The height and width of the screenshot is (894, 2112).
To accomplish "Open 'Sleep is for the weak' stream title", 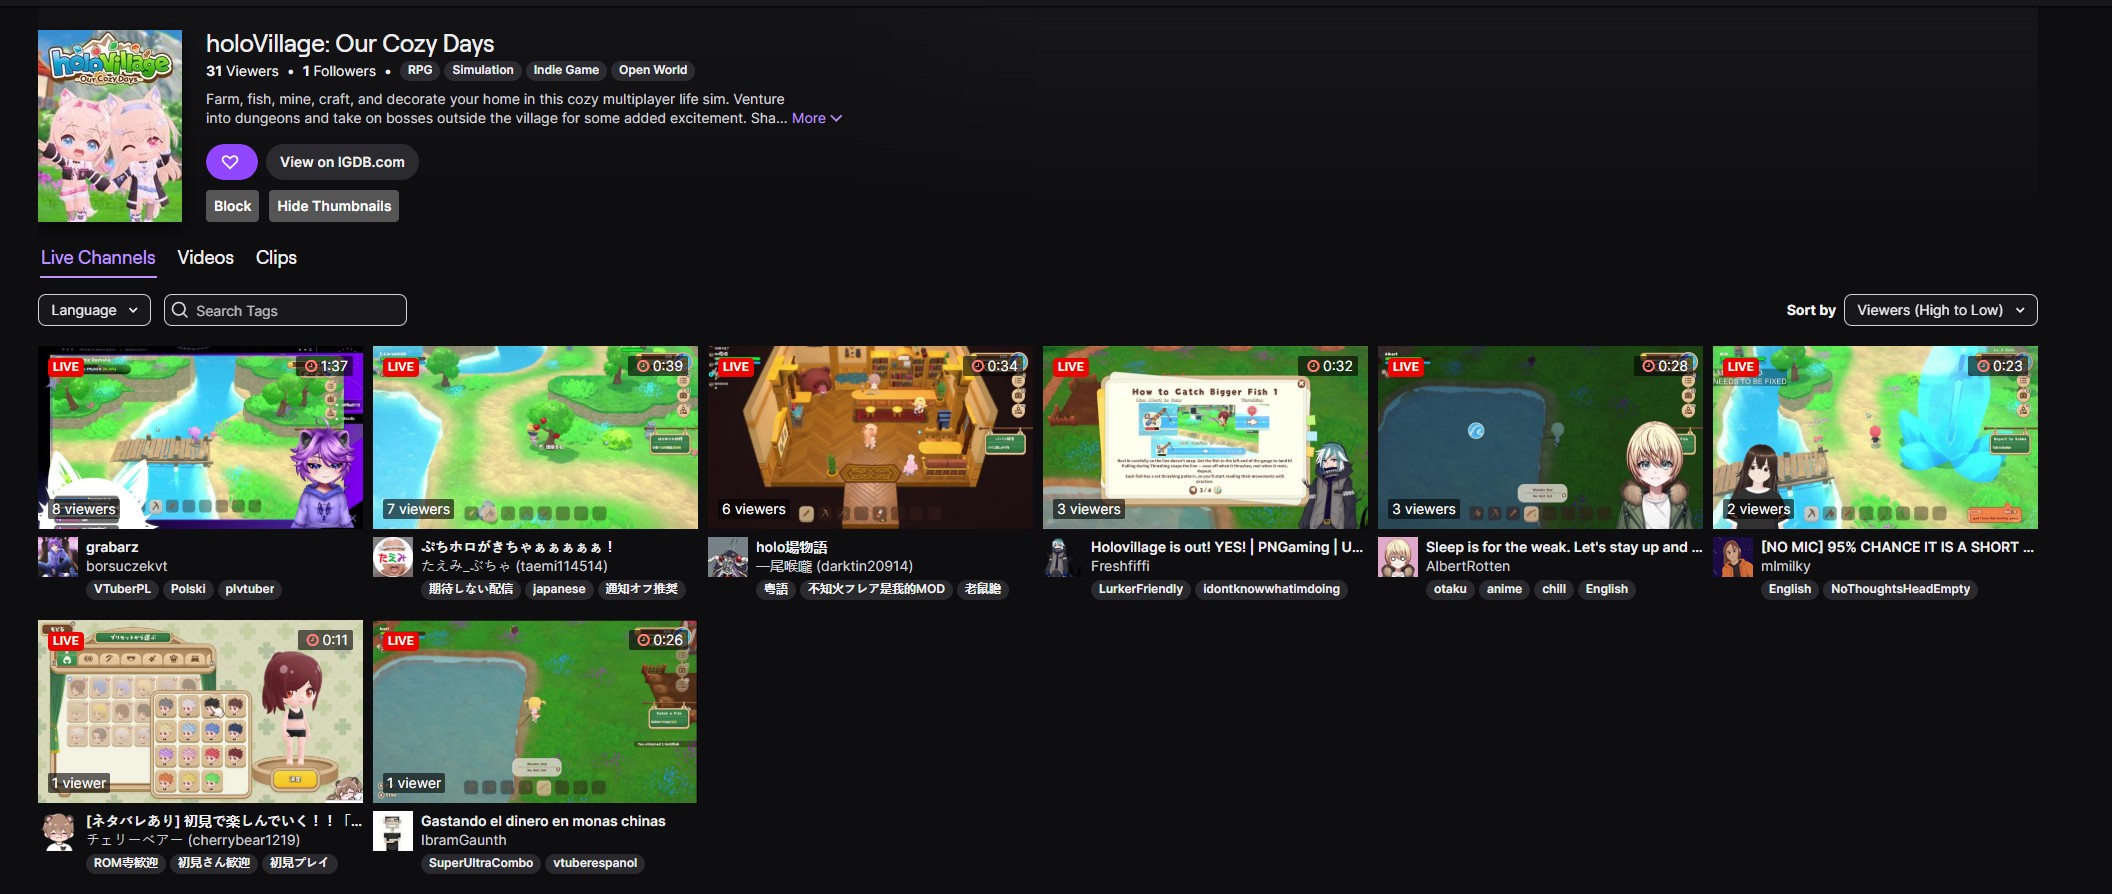I will (1564, 547).
